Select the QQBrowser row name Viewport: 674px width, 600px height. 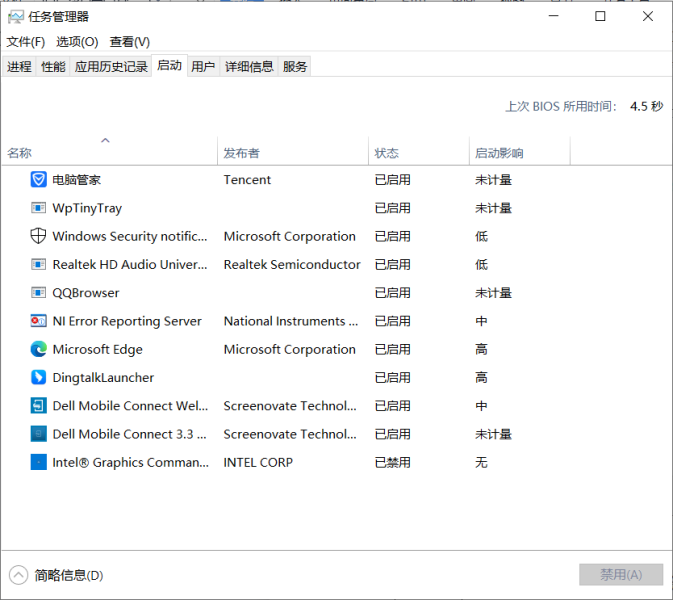click(x=86, y=293)
